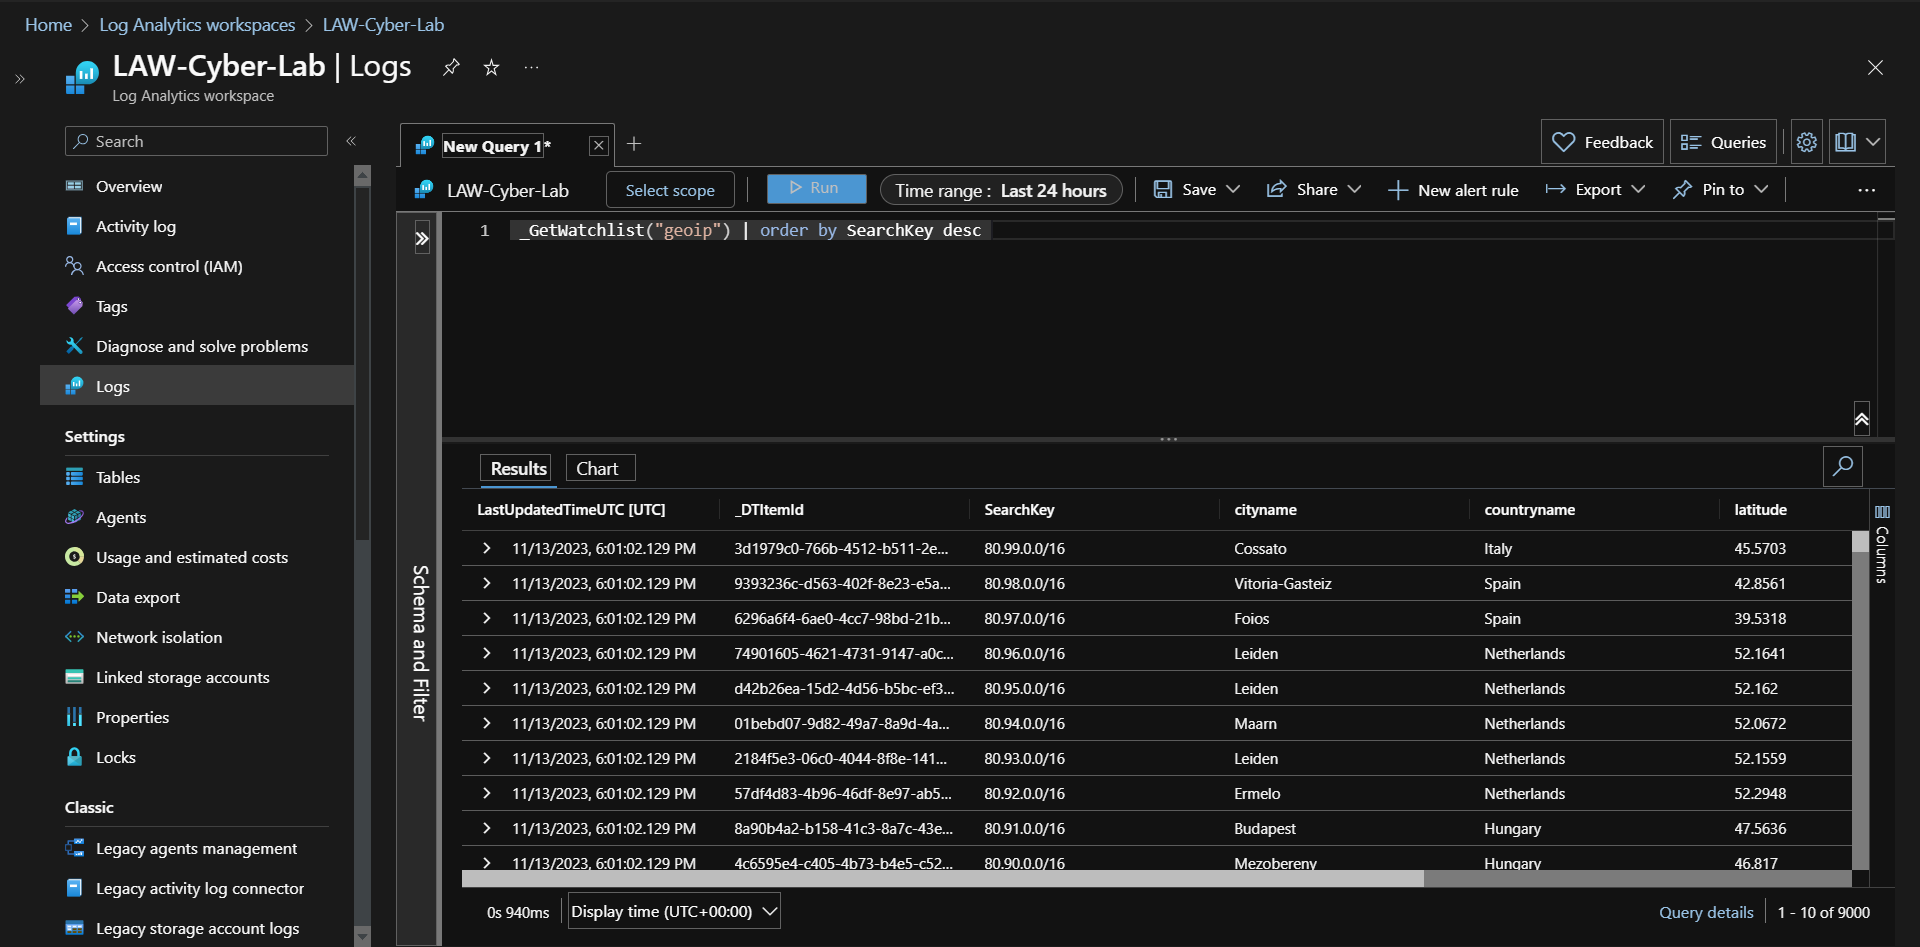The width and height of the screenshot is (1920, 947).
Task: Expand the Foios result row
Action: point(487,618)
